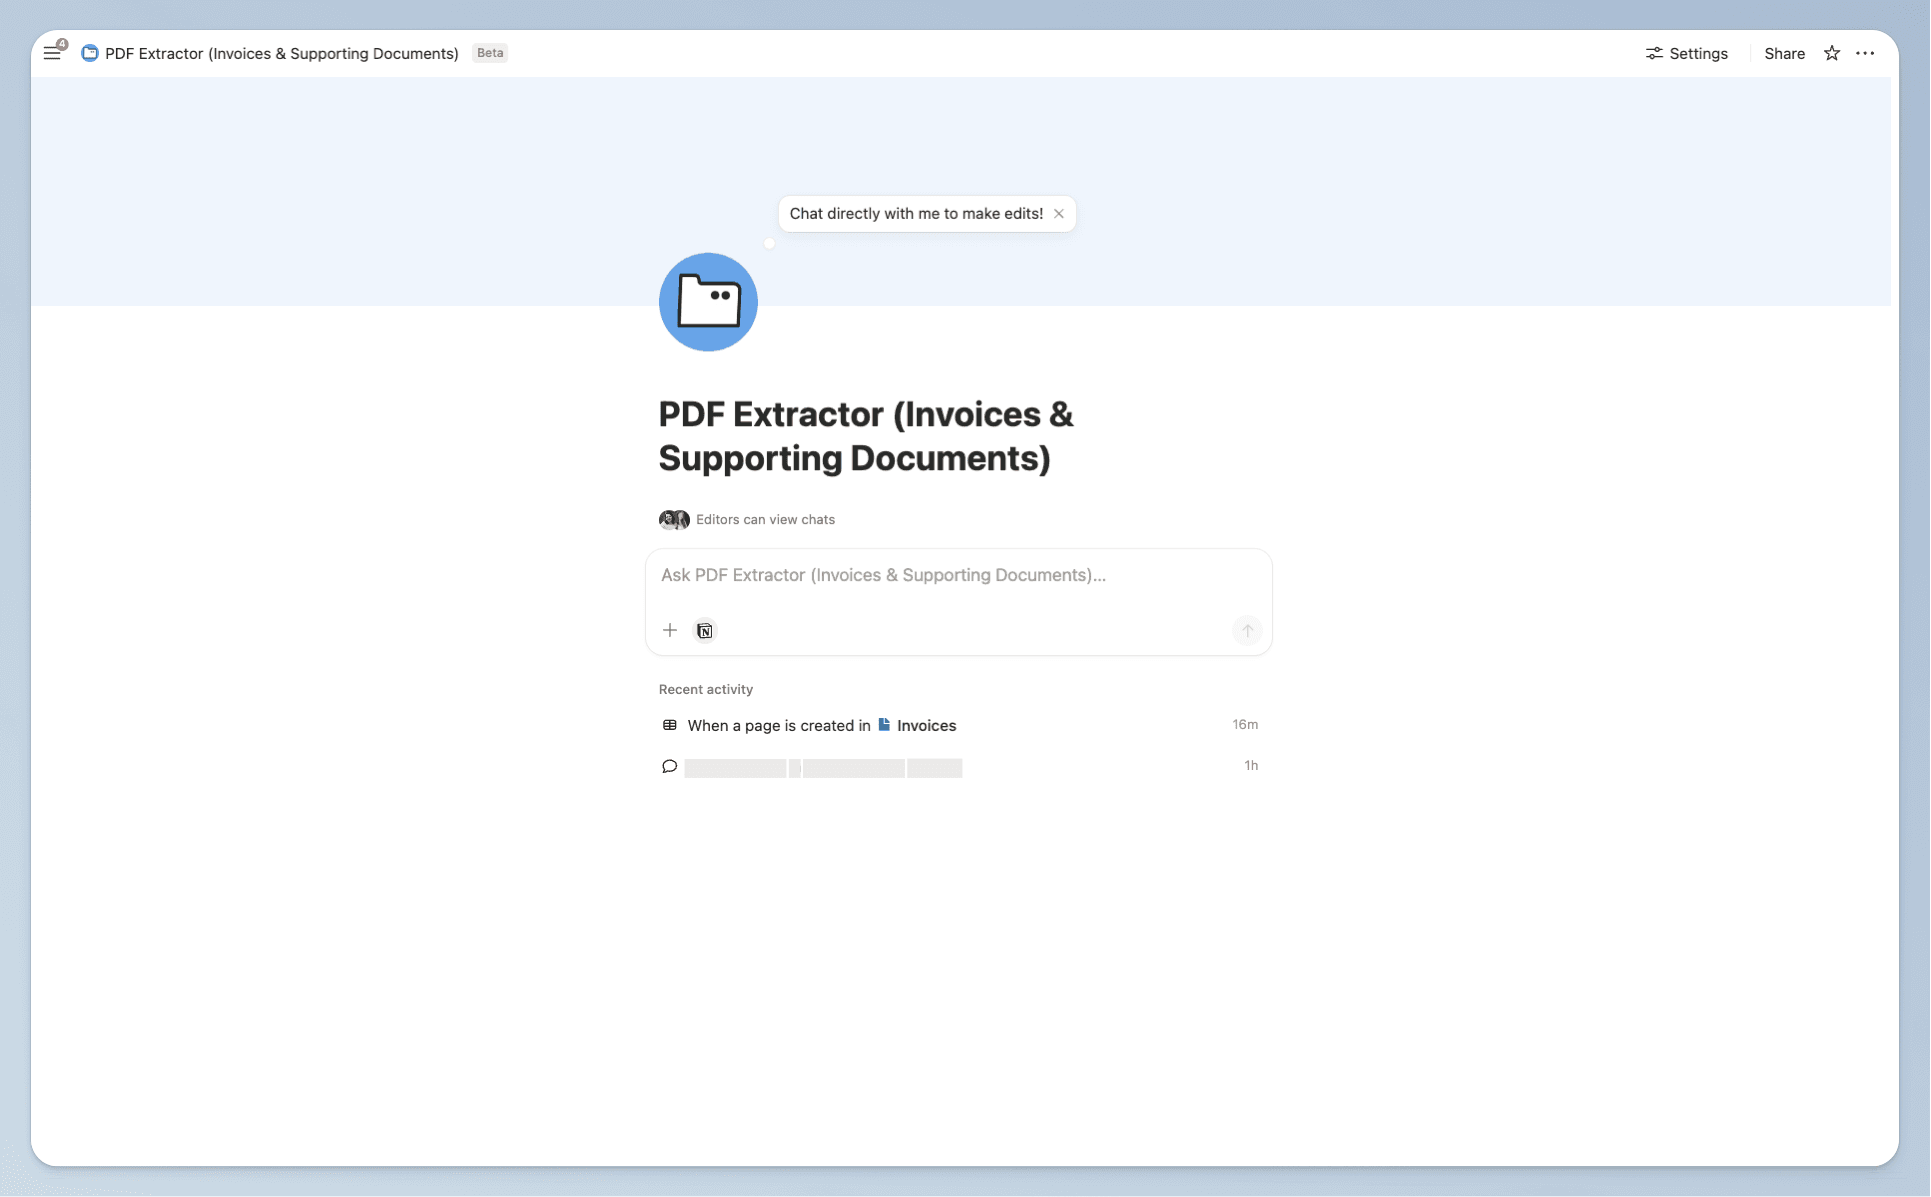Click the database automation icon under Recent activity
1931x1197 pixels.
point(668,724)
